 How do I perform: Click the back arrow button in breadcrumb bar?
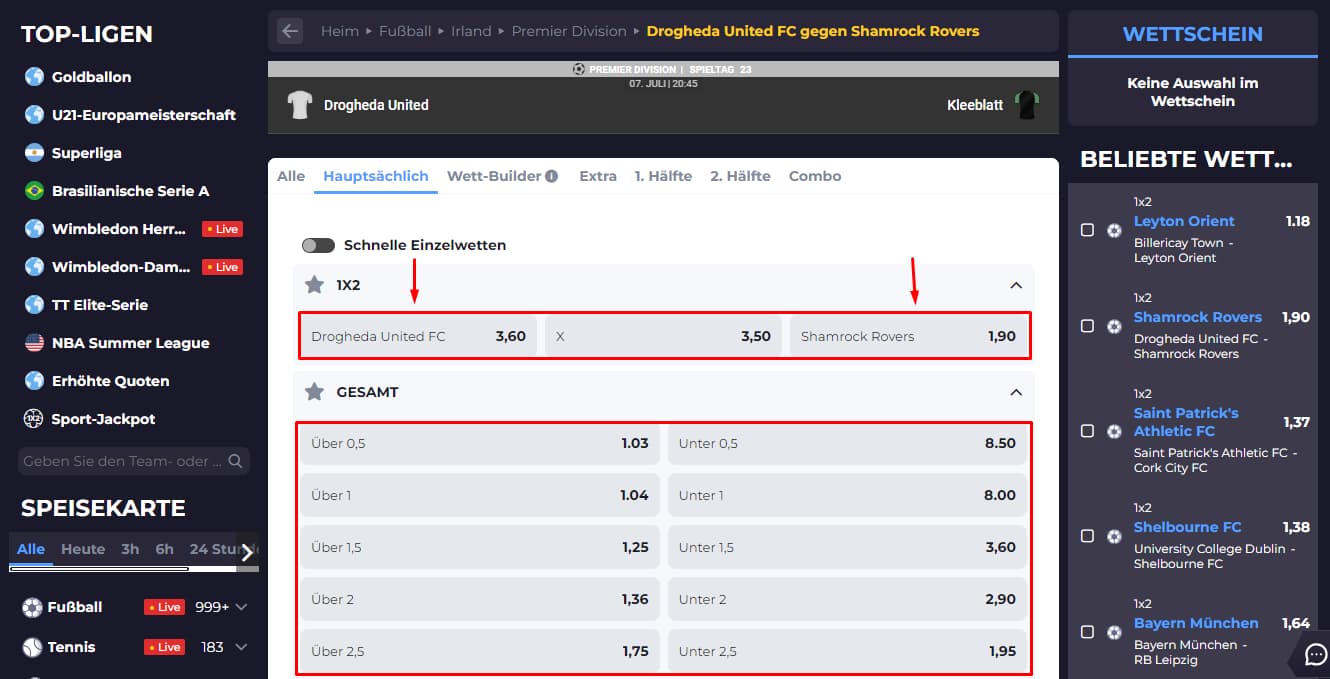pos(290,31)
